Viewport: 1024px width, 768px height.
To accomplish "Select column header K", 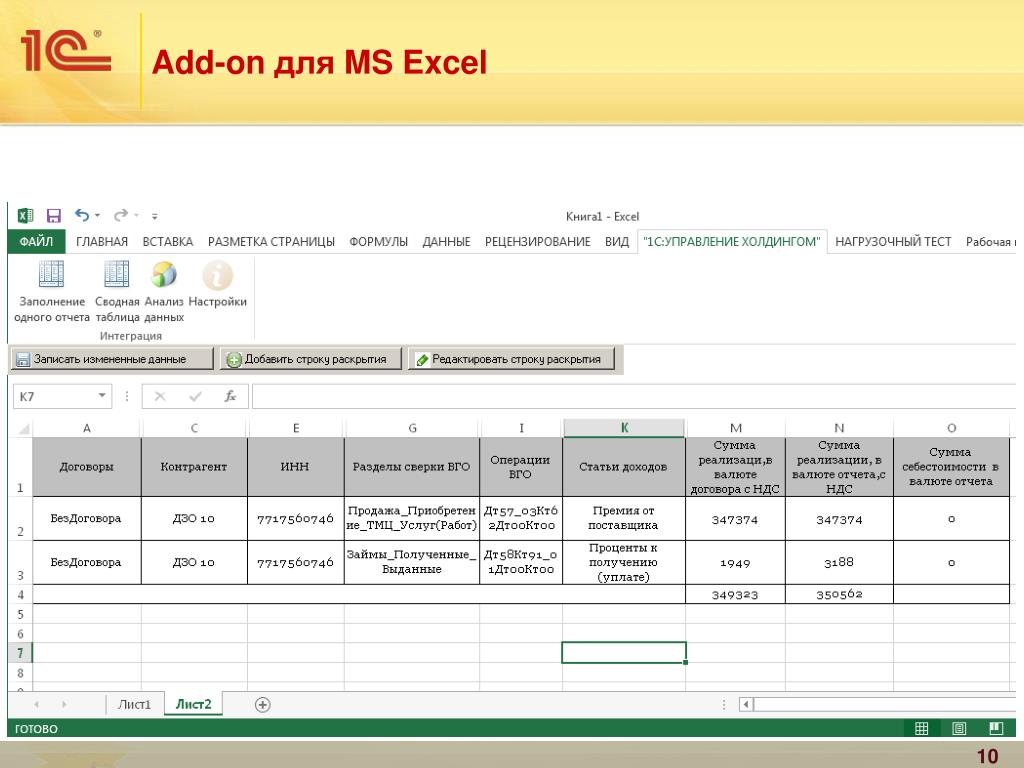I will [624, 428].
